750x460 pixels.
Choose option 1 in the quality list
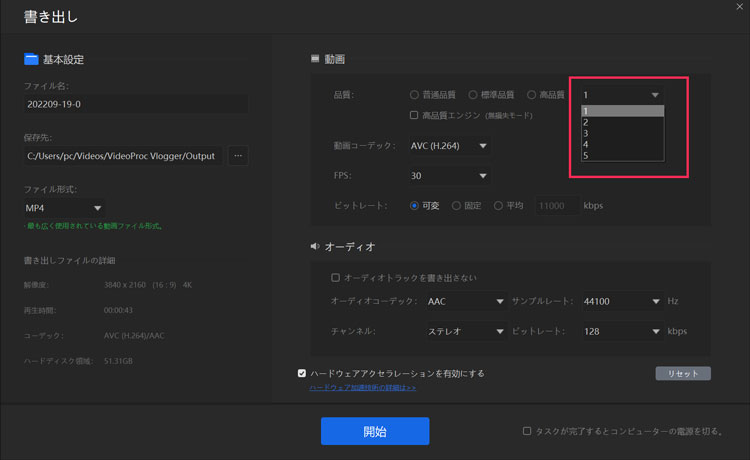click(x=622, y=111)
